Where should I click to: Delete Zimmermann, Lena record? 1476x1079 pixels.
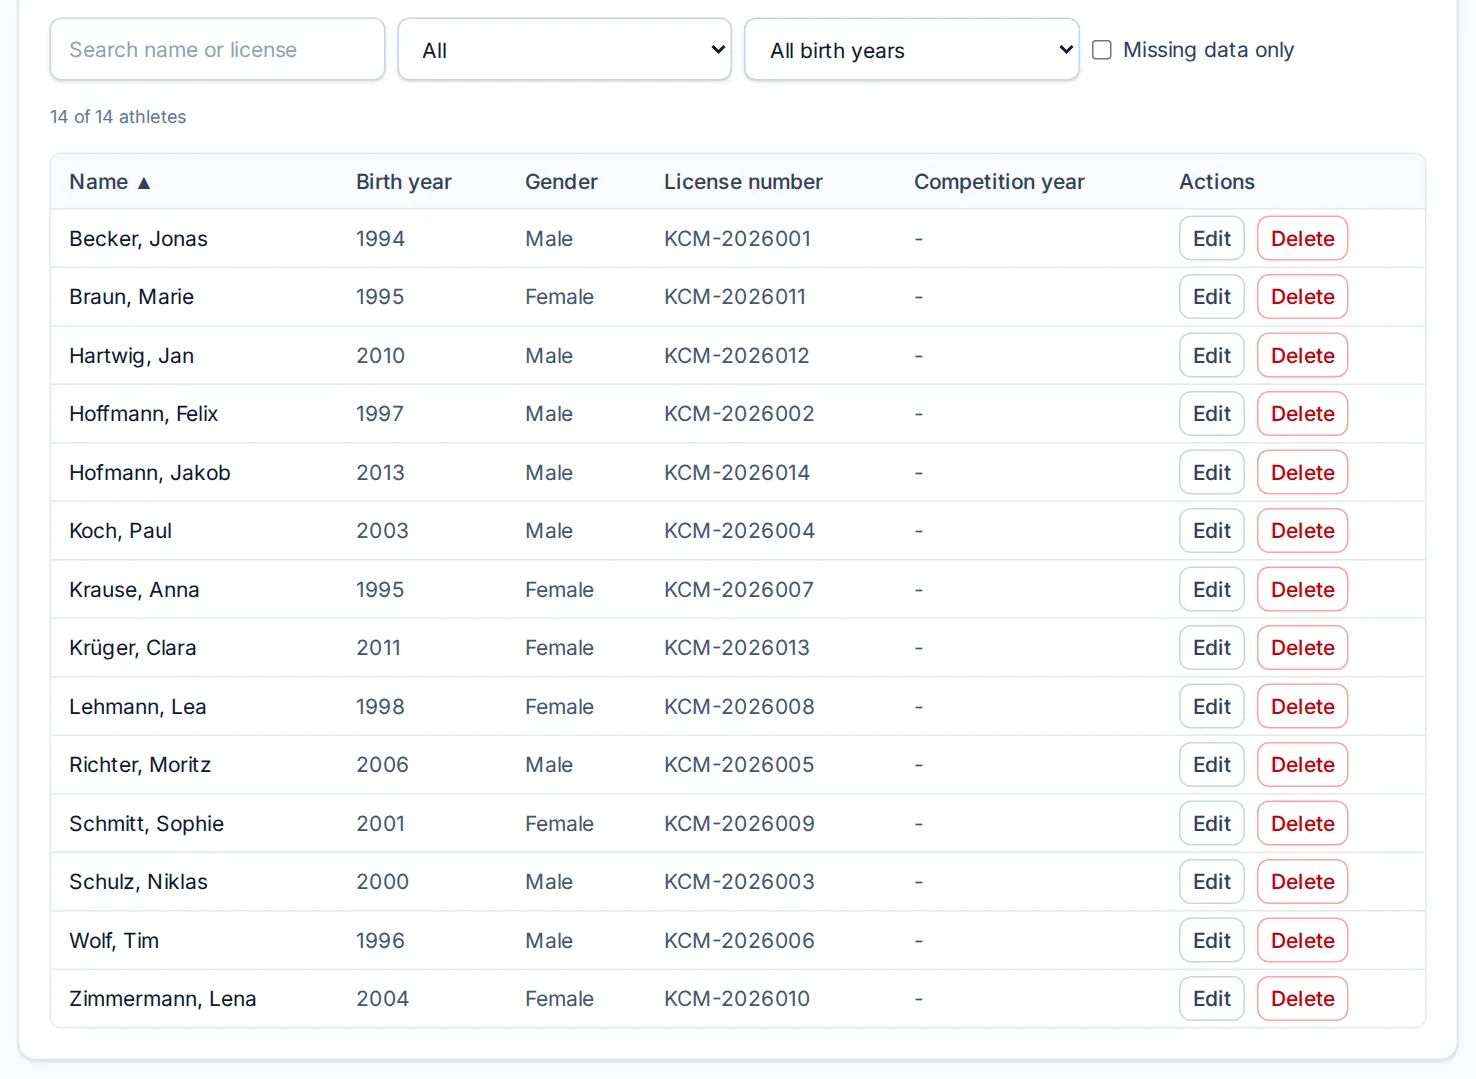point(1302,999)
